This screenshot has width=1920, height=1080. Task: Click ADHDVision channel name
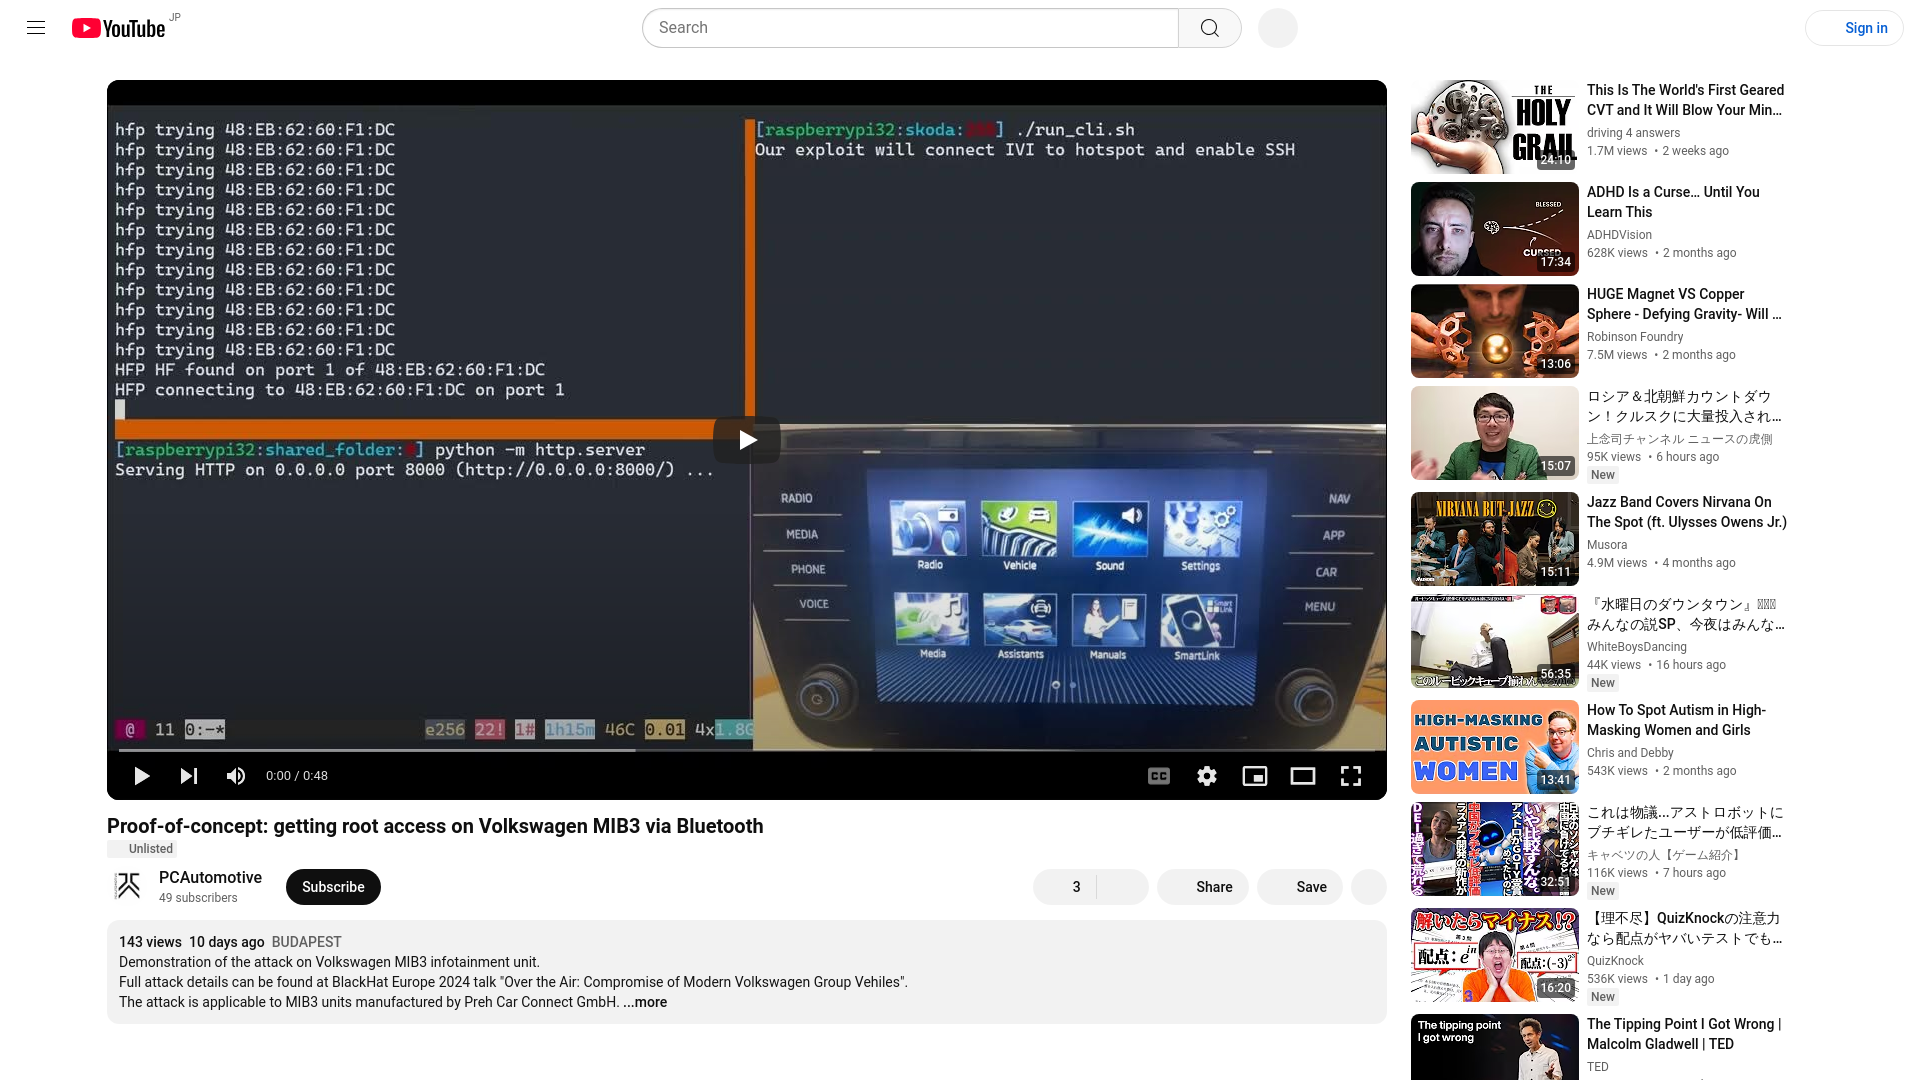pos(1619,235)
